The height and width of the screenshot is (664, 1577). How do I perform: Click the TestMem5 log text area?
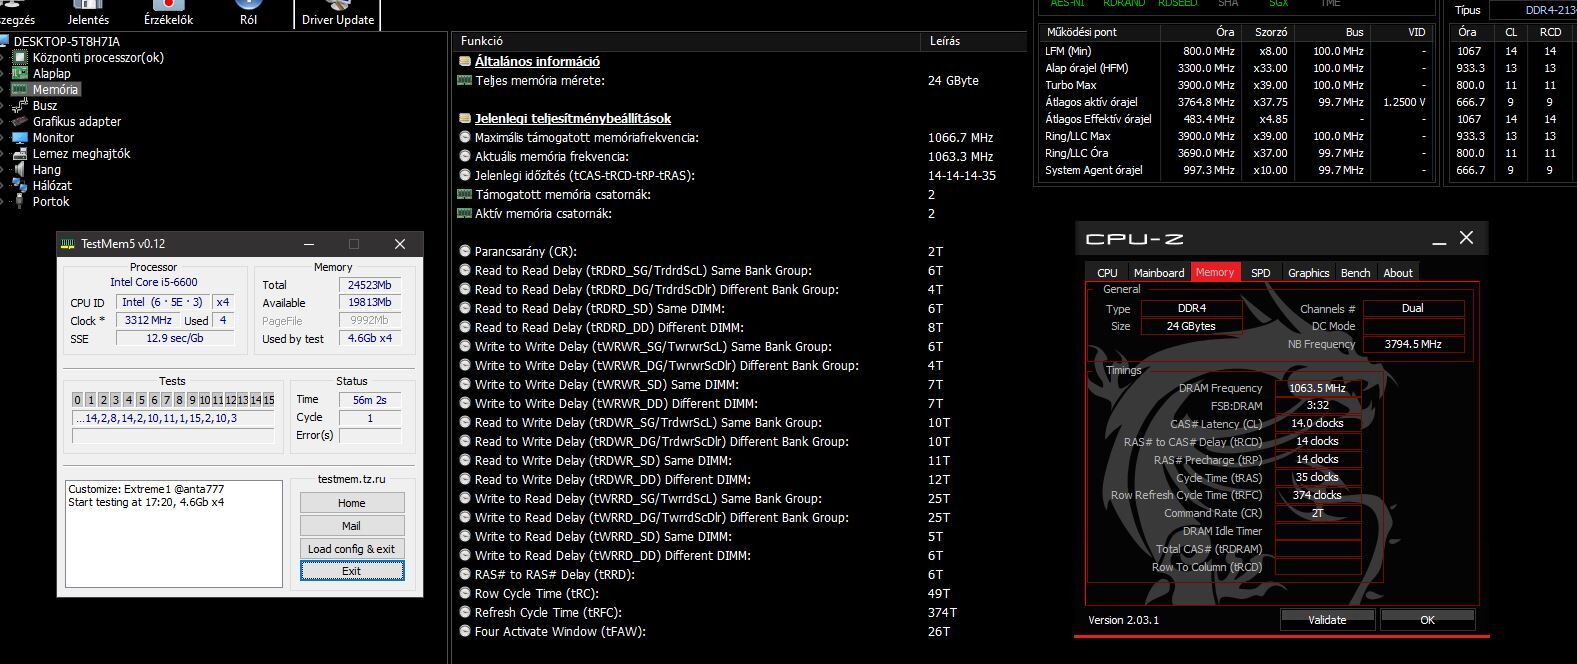click(x=174, y=533)
